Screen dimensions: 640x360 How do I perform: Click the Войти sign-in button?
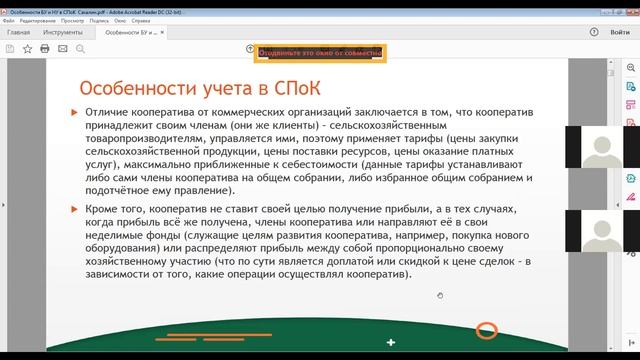pyautogui.click(x=620, y=32)
